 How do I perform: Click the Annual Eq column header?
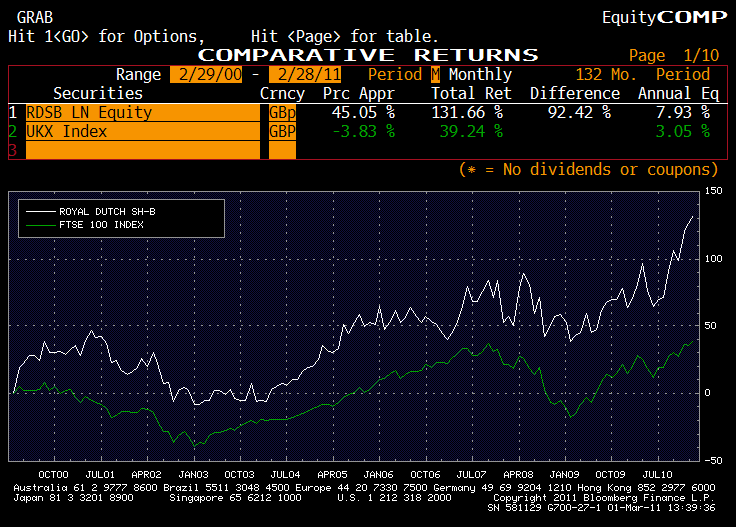pyautogui.click(x=678, y=94)
